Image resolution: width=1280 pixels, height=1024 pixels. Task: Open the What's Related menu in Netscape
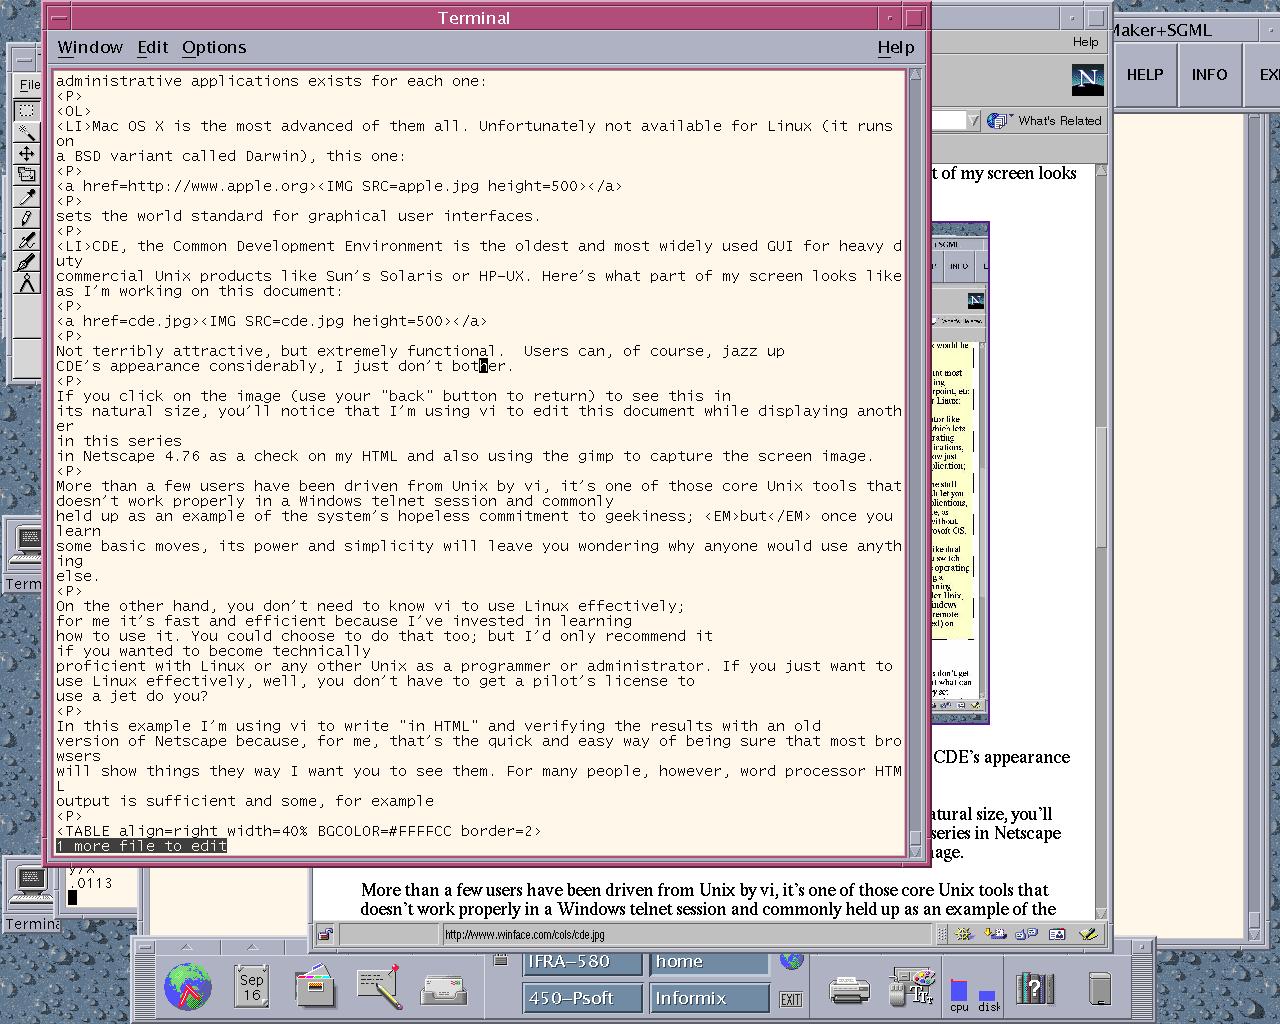(1045, 121)
